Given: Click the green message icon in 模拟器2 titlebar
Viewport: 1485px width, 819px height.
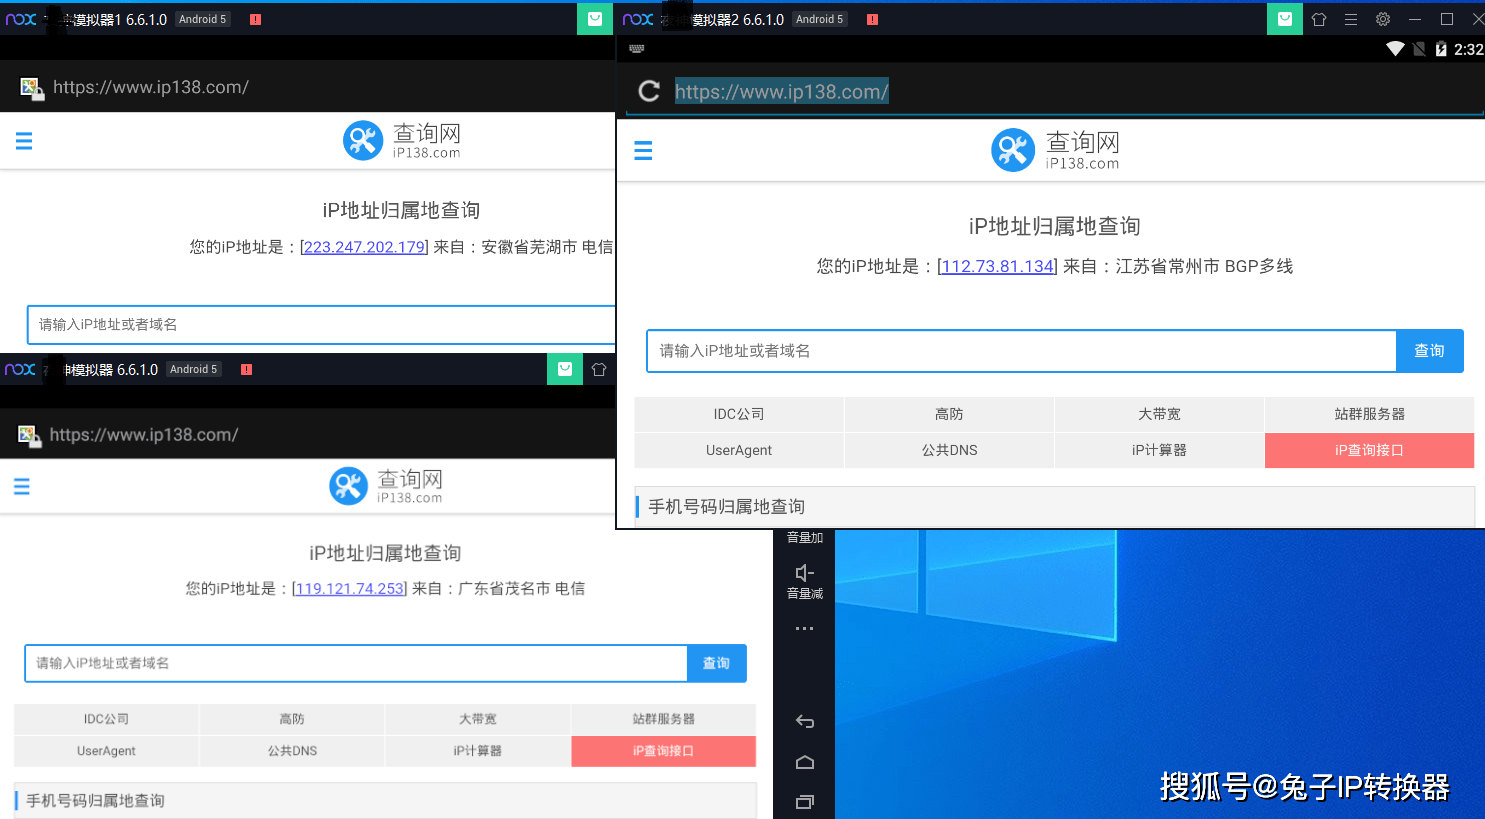Looking at the screenshot, I should (x=1285, y=19).
